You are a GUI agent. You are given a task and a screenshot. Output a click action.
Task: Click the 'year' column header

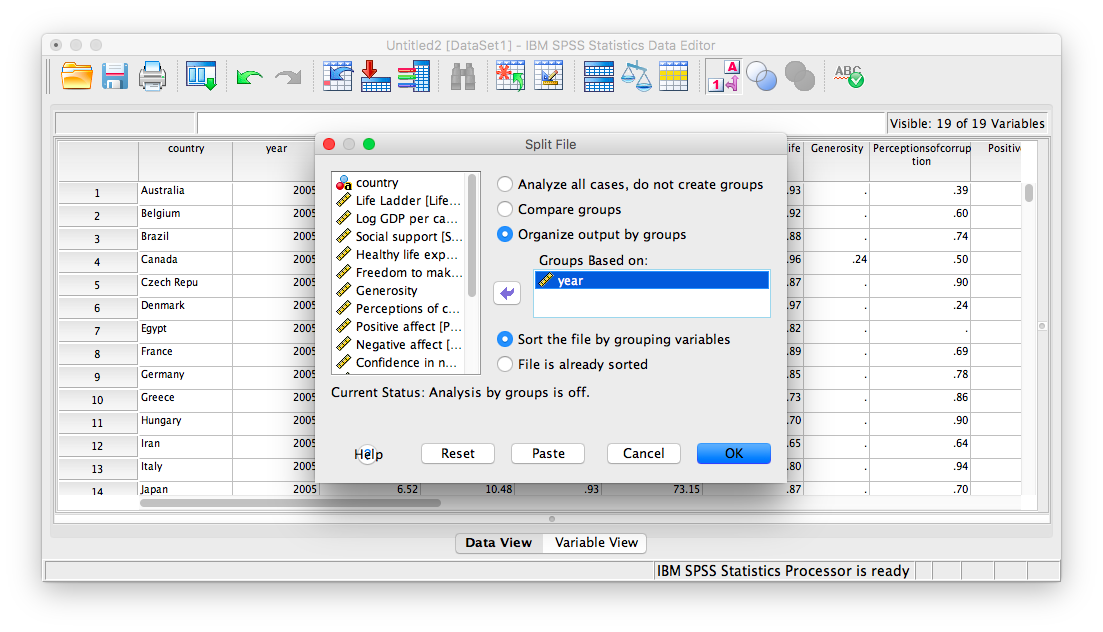pyautogui.click(x=276, y=160)
